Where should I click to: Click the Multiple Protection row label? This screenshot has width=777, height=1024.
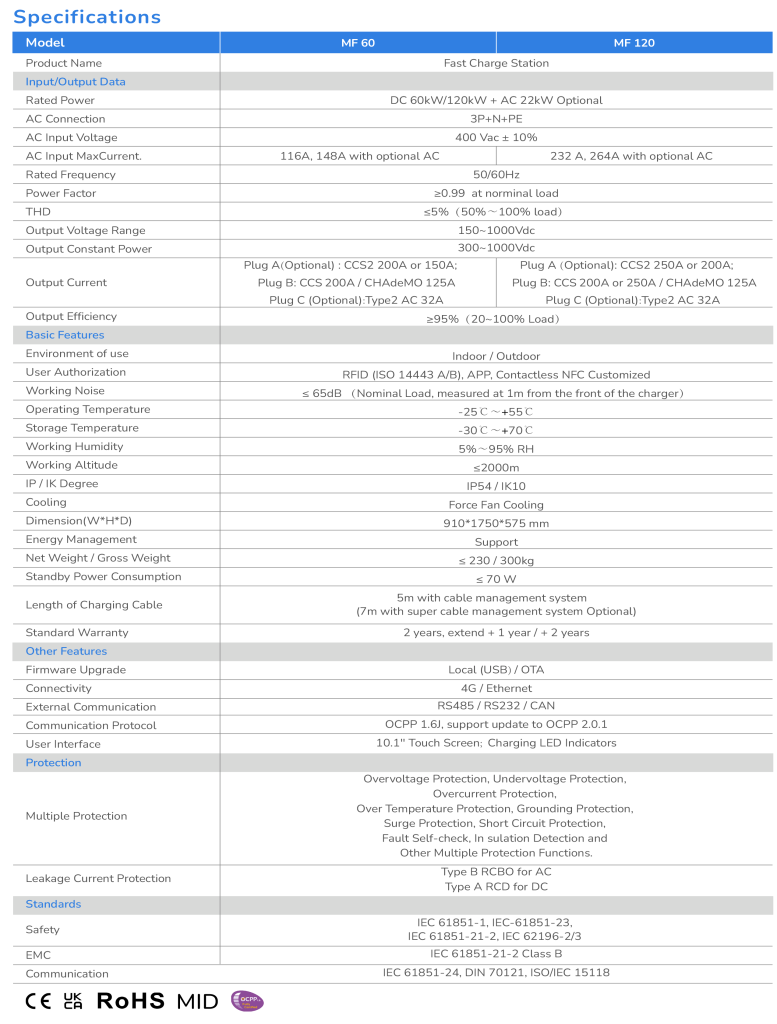coord(76,816)
